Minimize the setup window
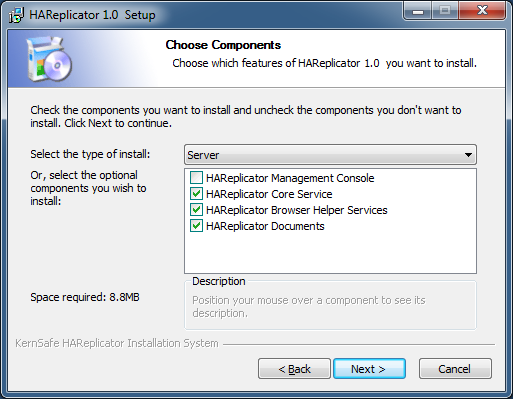This screenshot has height=399, width=513. (418, 11)
